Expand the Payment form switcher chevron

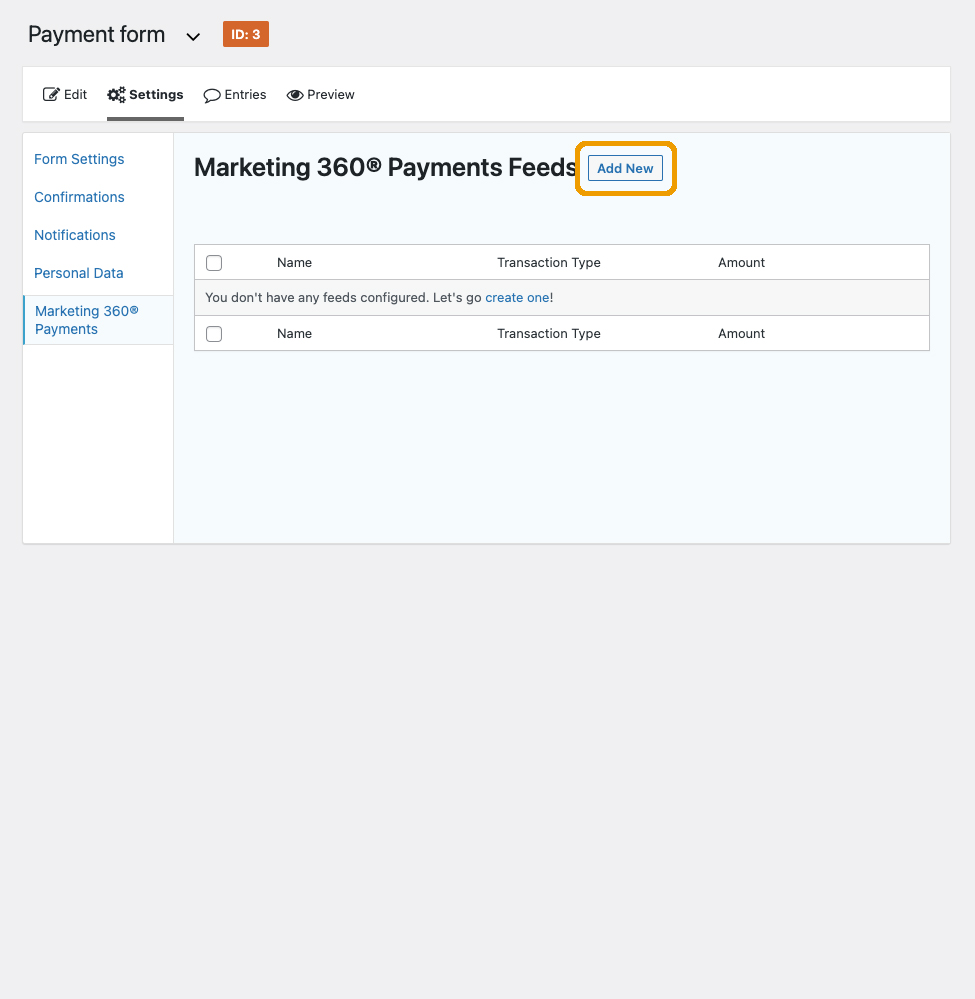pyautogui.click(x=193, y=36)
